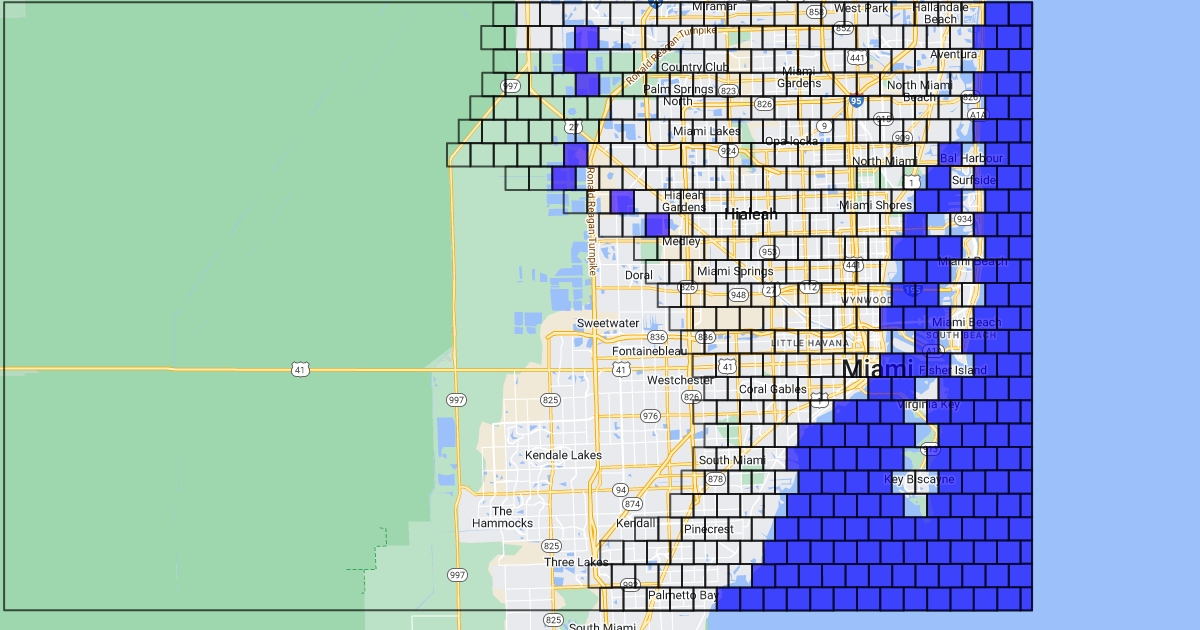Click the Palmetto Bay label
Screen dimensions: 1200x630
[x=683, y=595]
